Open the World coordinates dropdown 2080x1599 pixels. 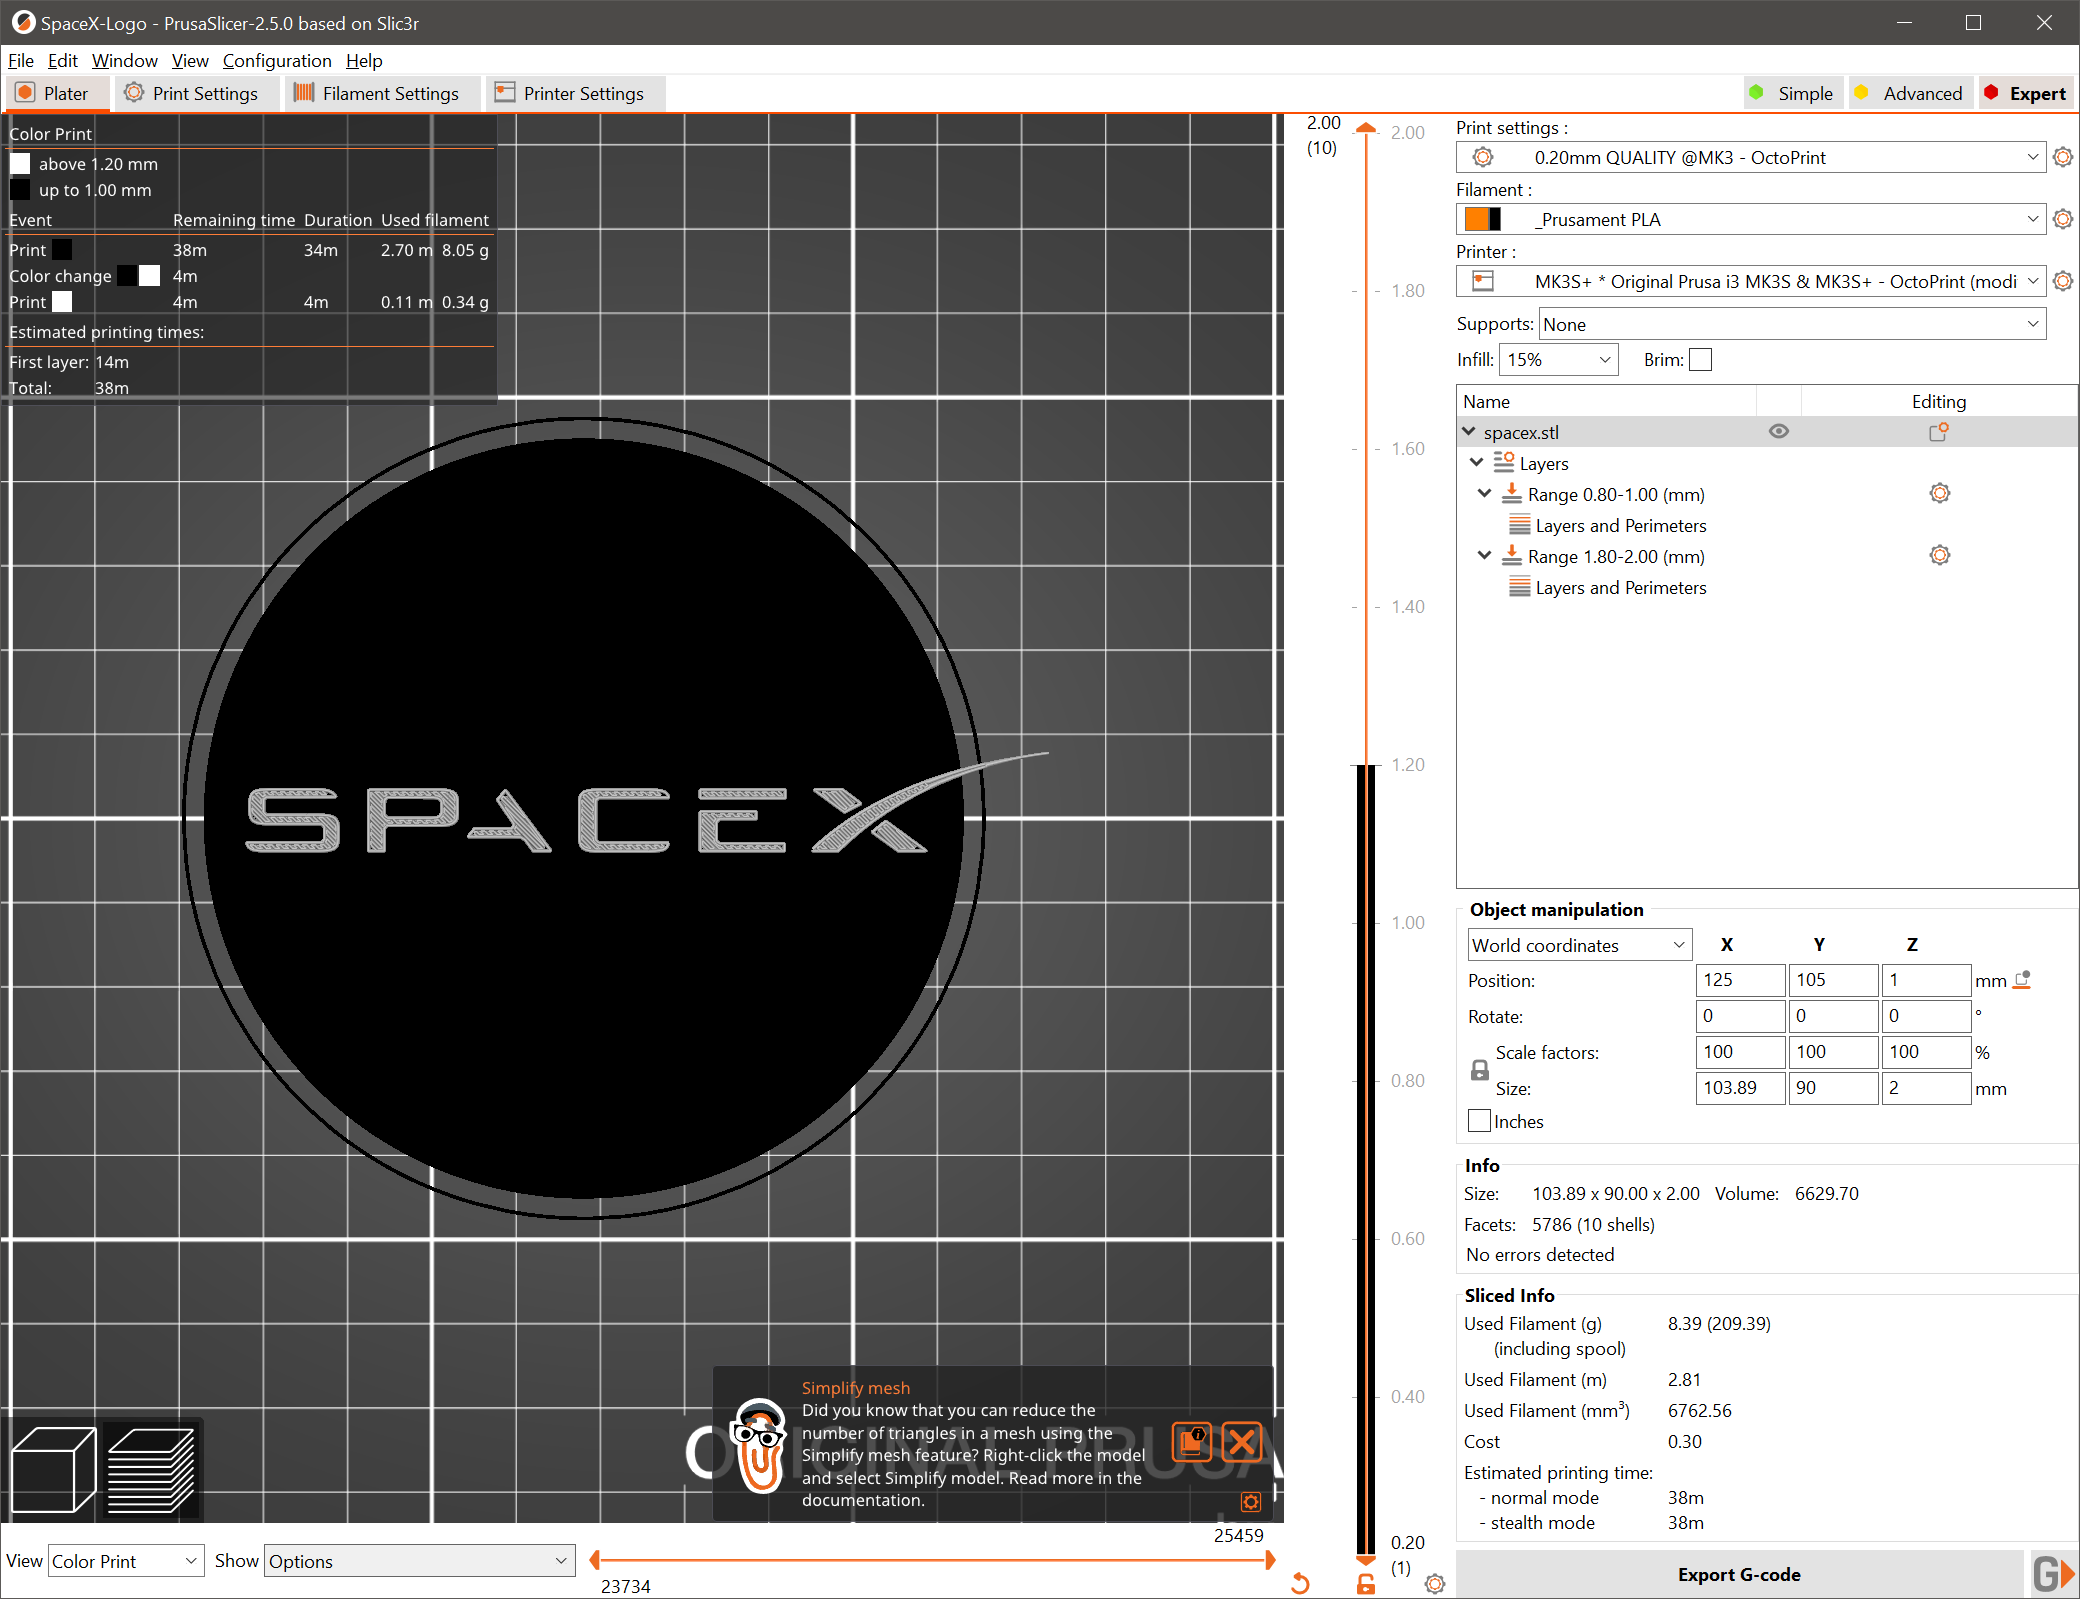(1578, 944)
